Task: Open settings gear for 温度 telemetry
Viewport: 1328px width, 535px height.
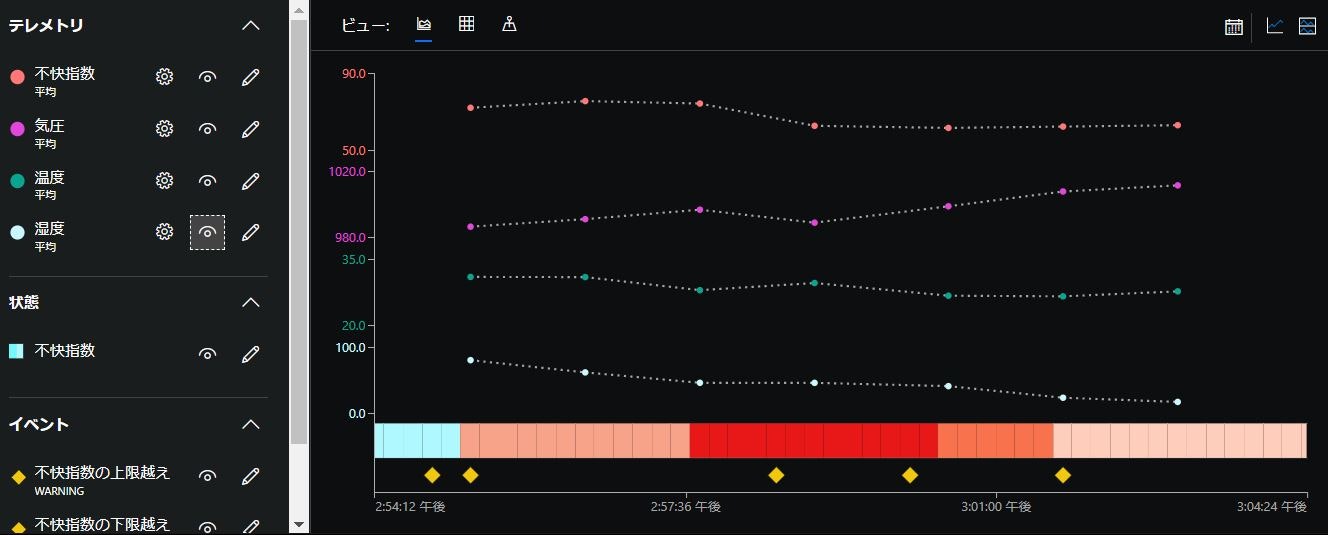Action: pyautogui.click(x=165, y=180)
